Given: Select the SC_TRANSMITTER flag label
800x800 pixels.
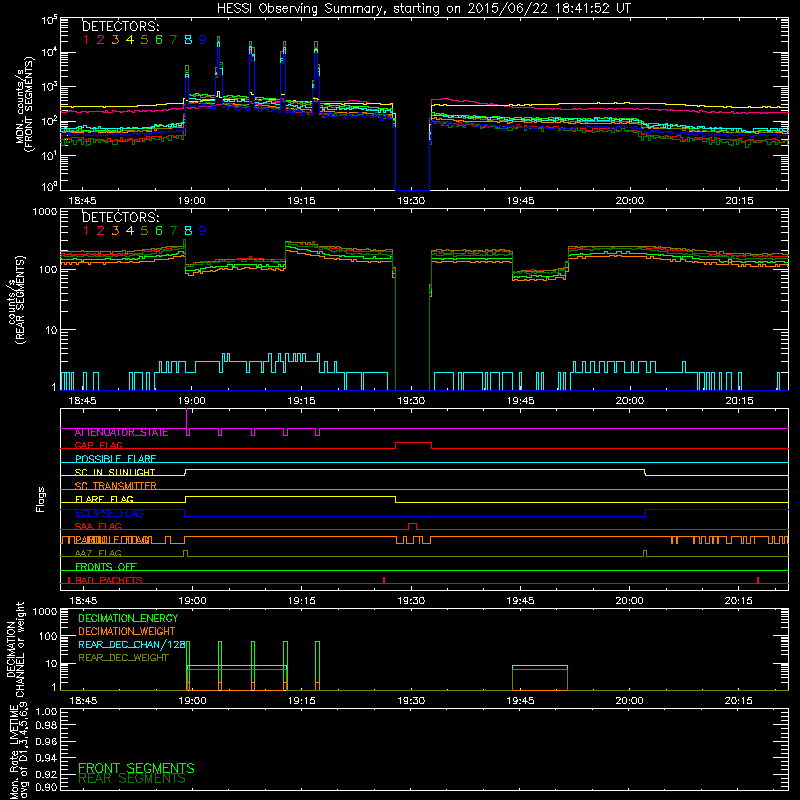Looking at the screenshot, I should point(116,486).
